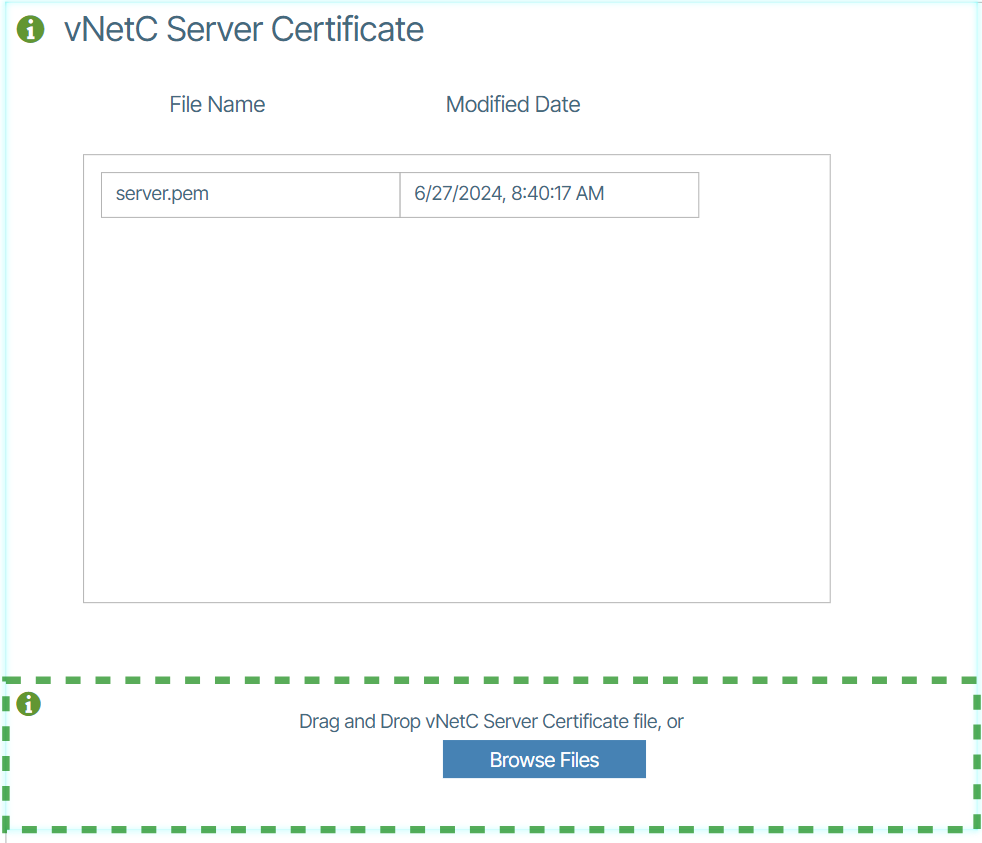Click the green info icon in the drop zone

click(29, 705)
